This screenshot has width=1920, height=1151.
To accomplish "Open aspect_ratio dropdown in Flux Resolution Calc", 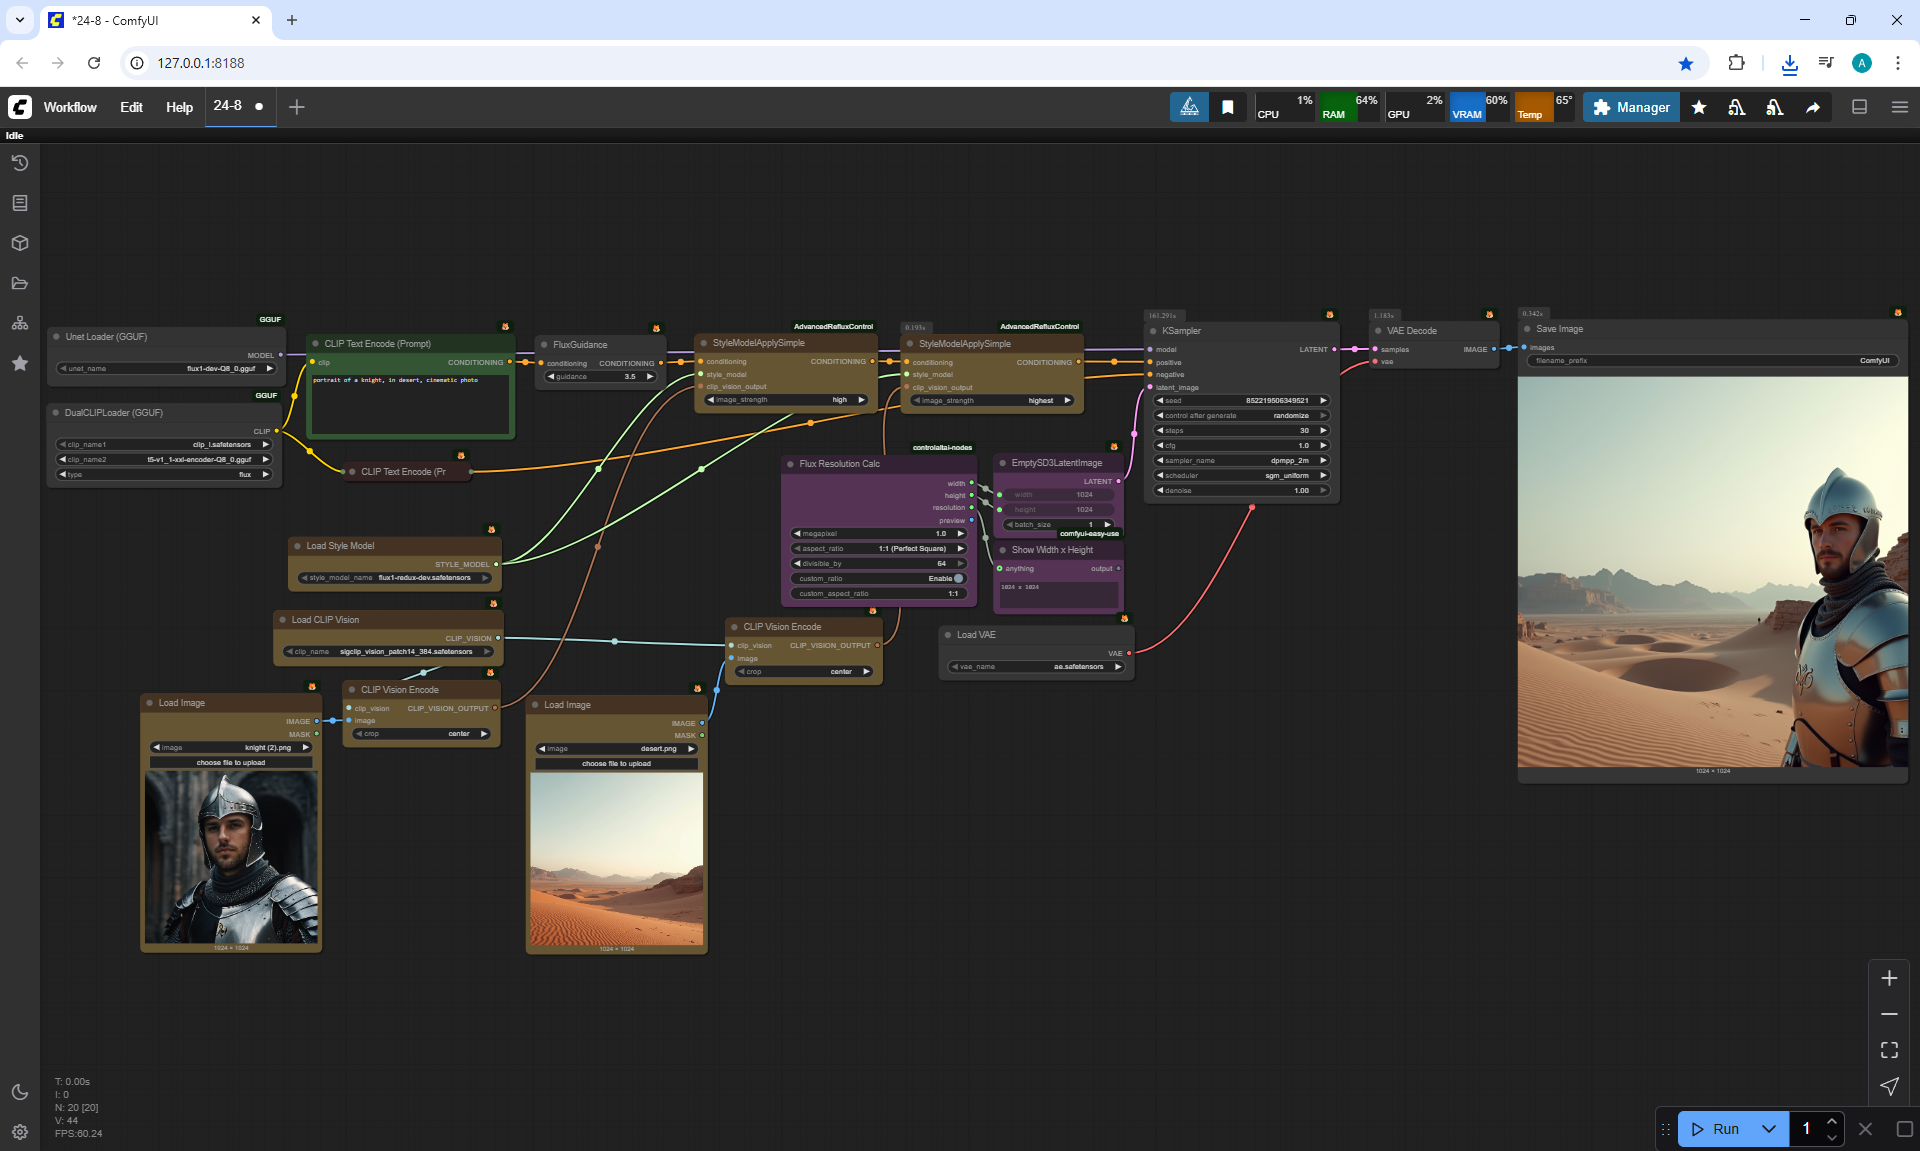I will pyautogui.click(x=878, y=549).
